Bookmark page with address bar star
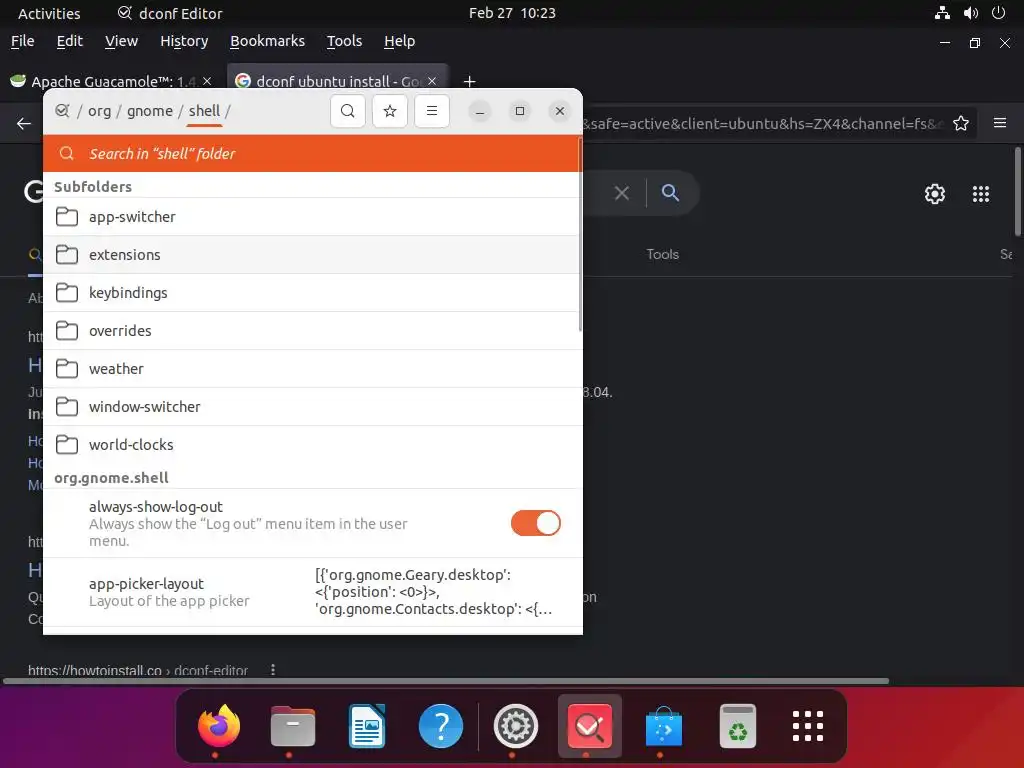1024x768 pixels. [x=961, y=123]
